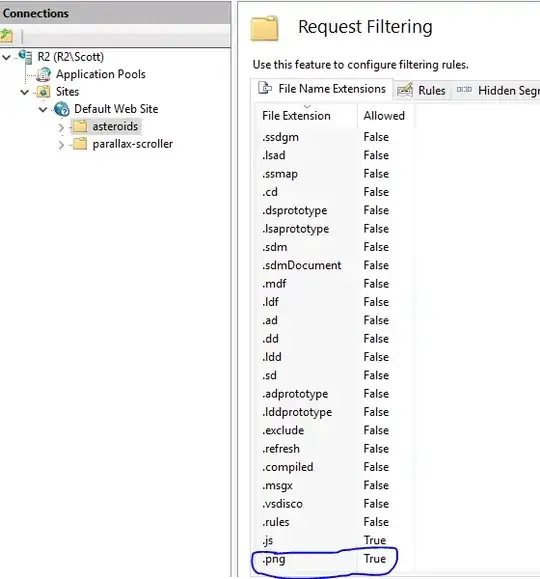Select the .msgx extension row
Screen dimensions: 540x579
point(334,486)
